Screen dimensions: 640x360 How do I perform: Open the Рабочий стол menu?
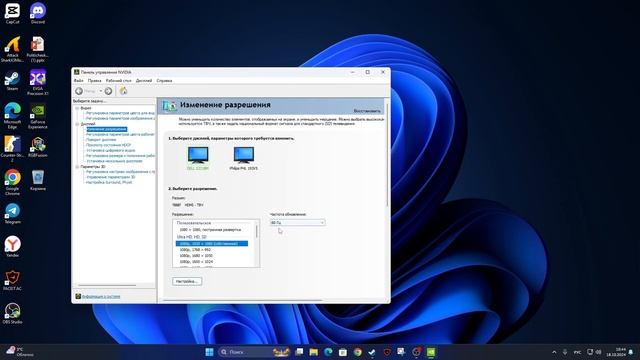tap(118, 81)
